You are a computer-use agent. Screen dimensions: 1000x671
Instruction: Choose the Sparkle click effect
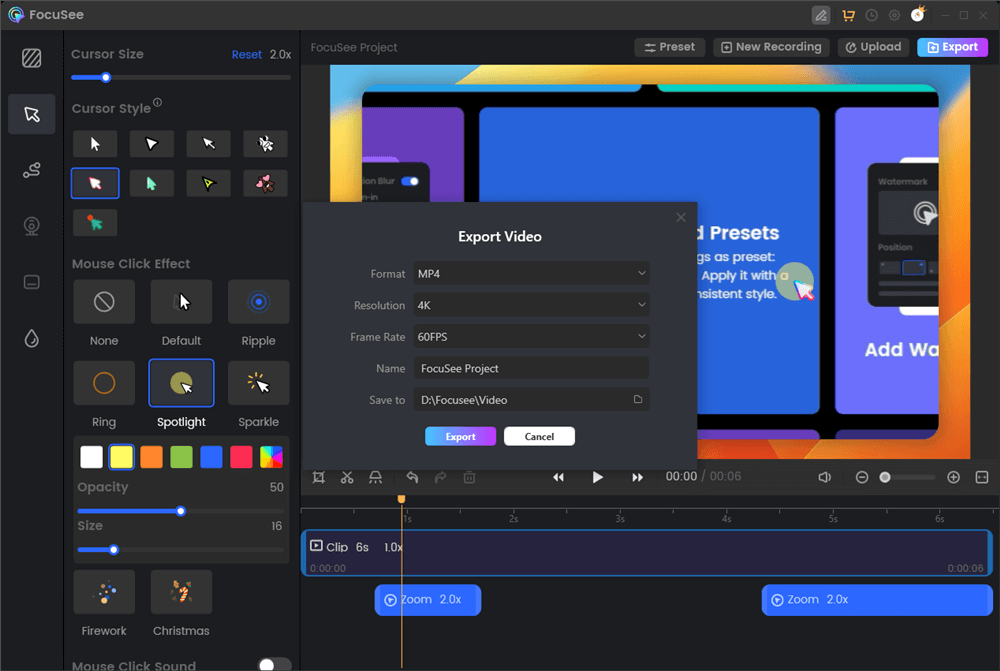[258, 383]
